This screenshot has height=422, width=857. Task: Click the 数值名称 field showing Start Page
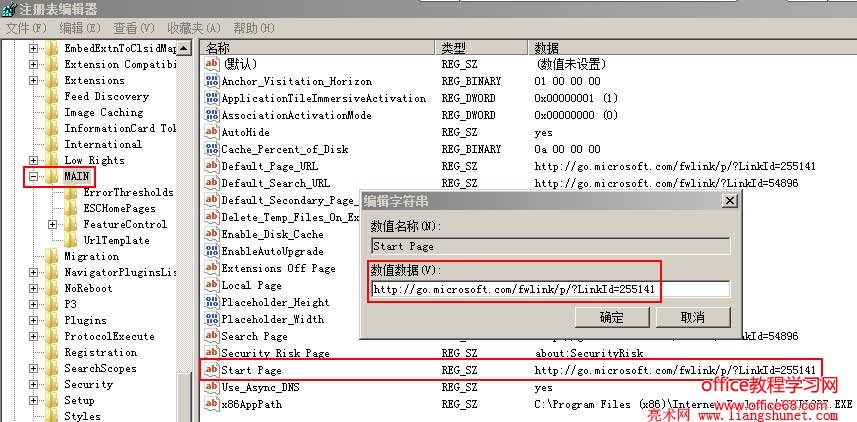[550, 246]
